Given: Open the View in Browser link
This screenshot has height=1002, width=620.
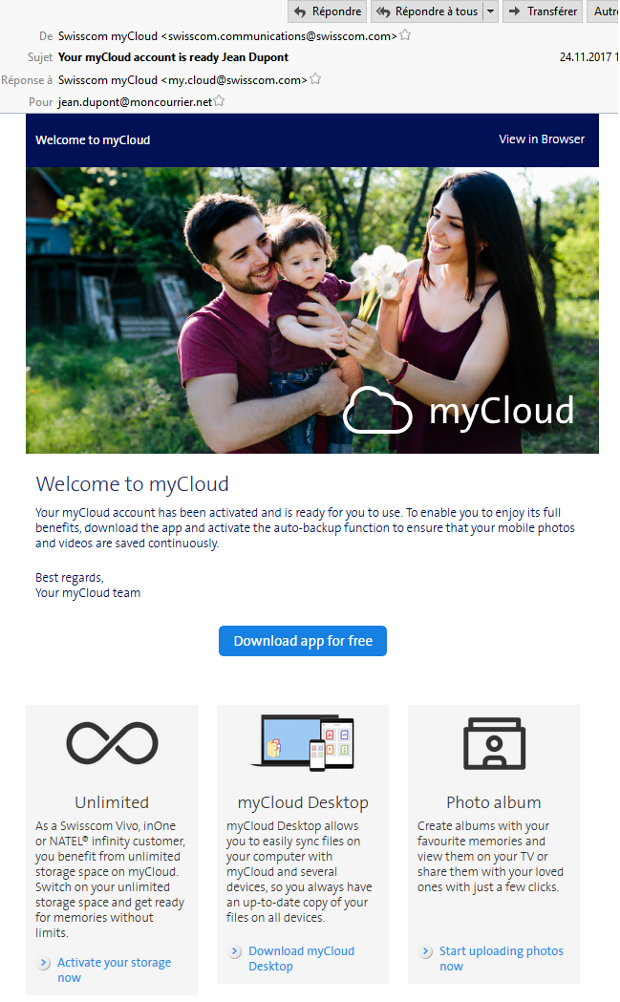Looking at the screenshot, I should [541, 139].
